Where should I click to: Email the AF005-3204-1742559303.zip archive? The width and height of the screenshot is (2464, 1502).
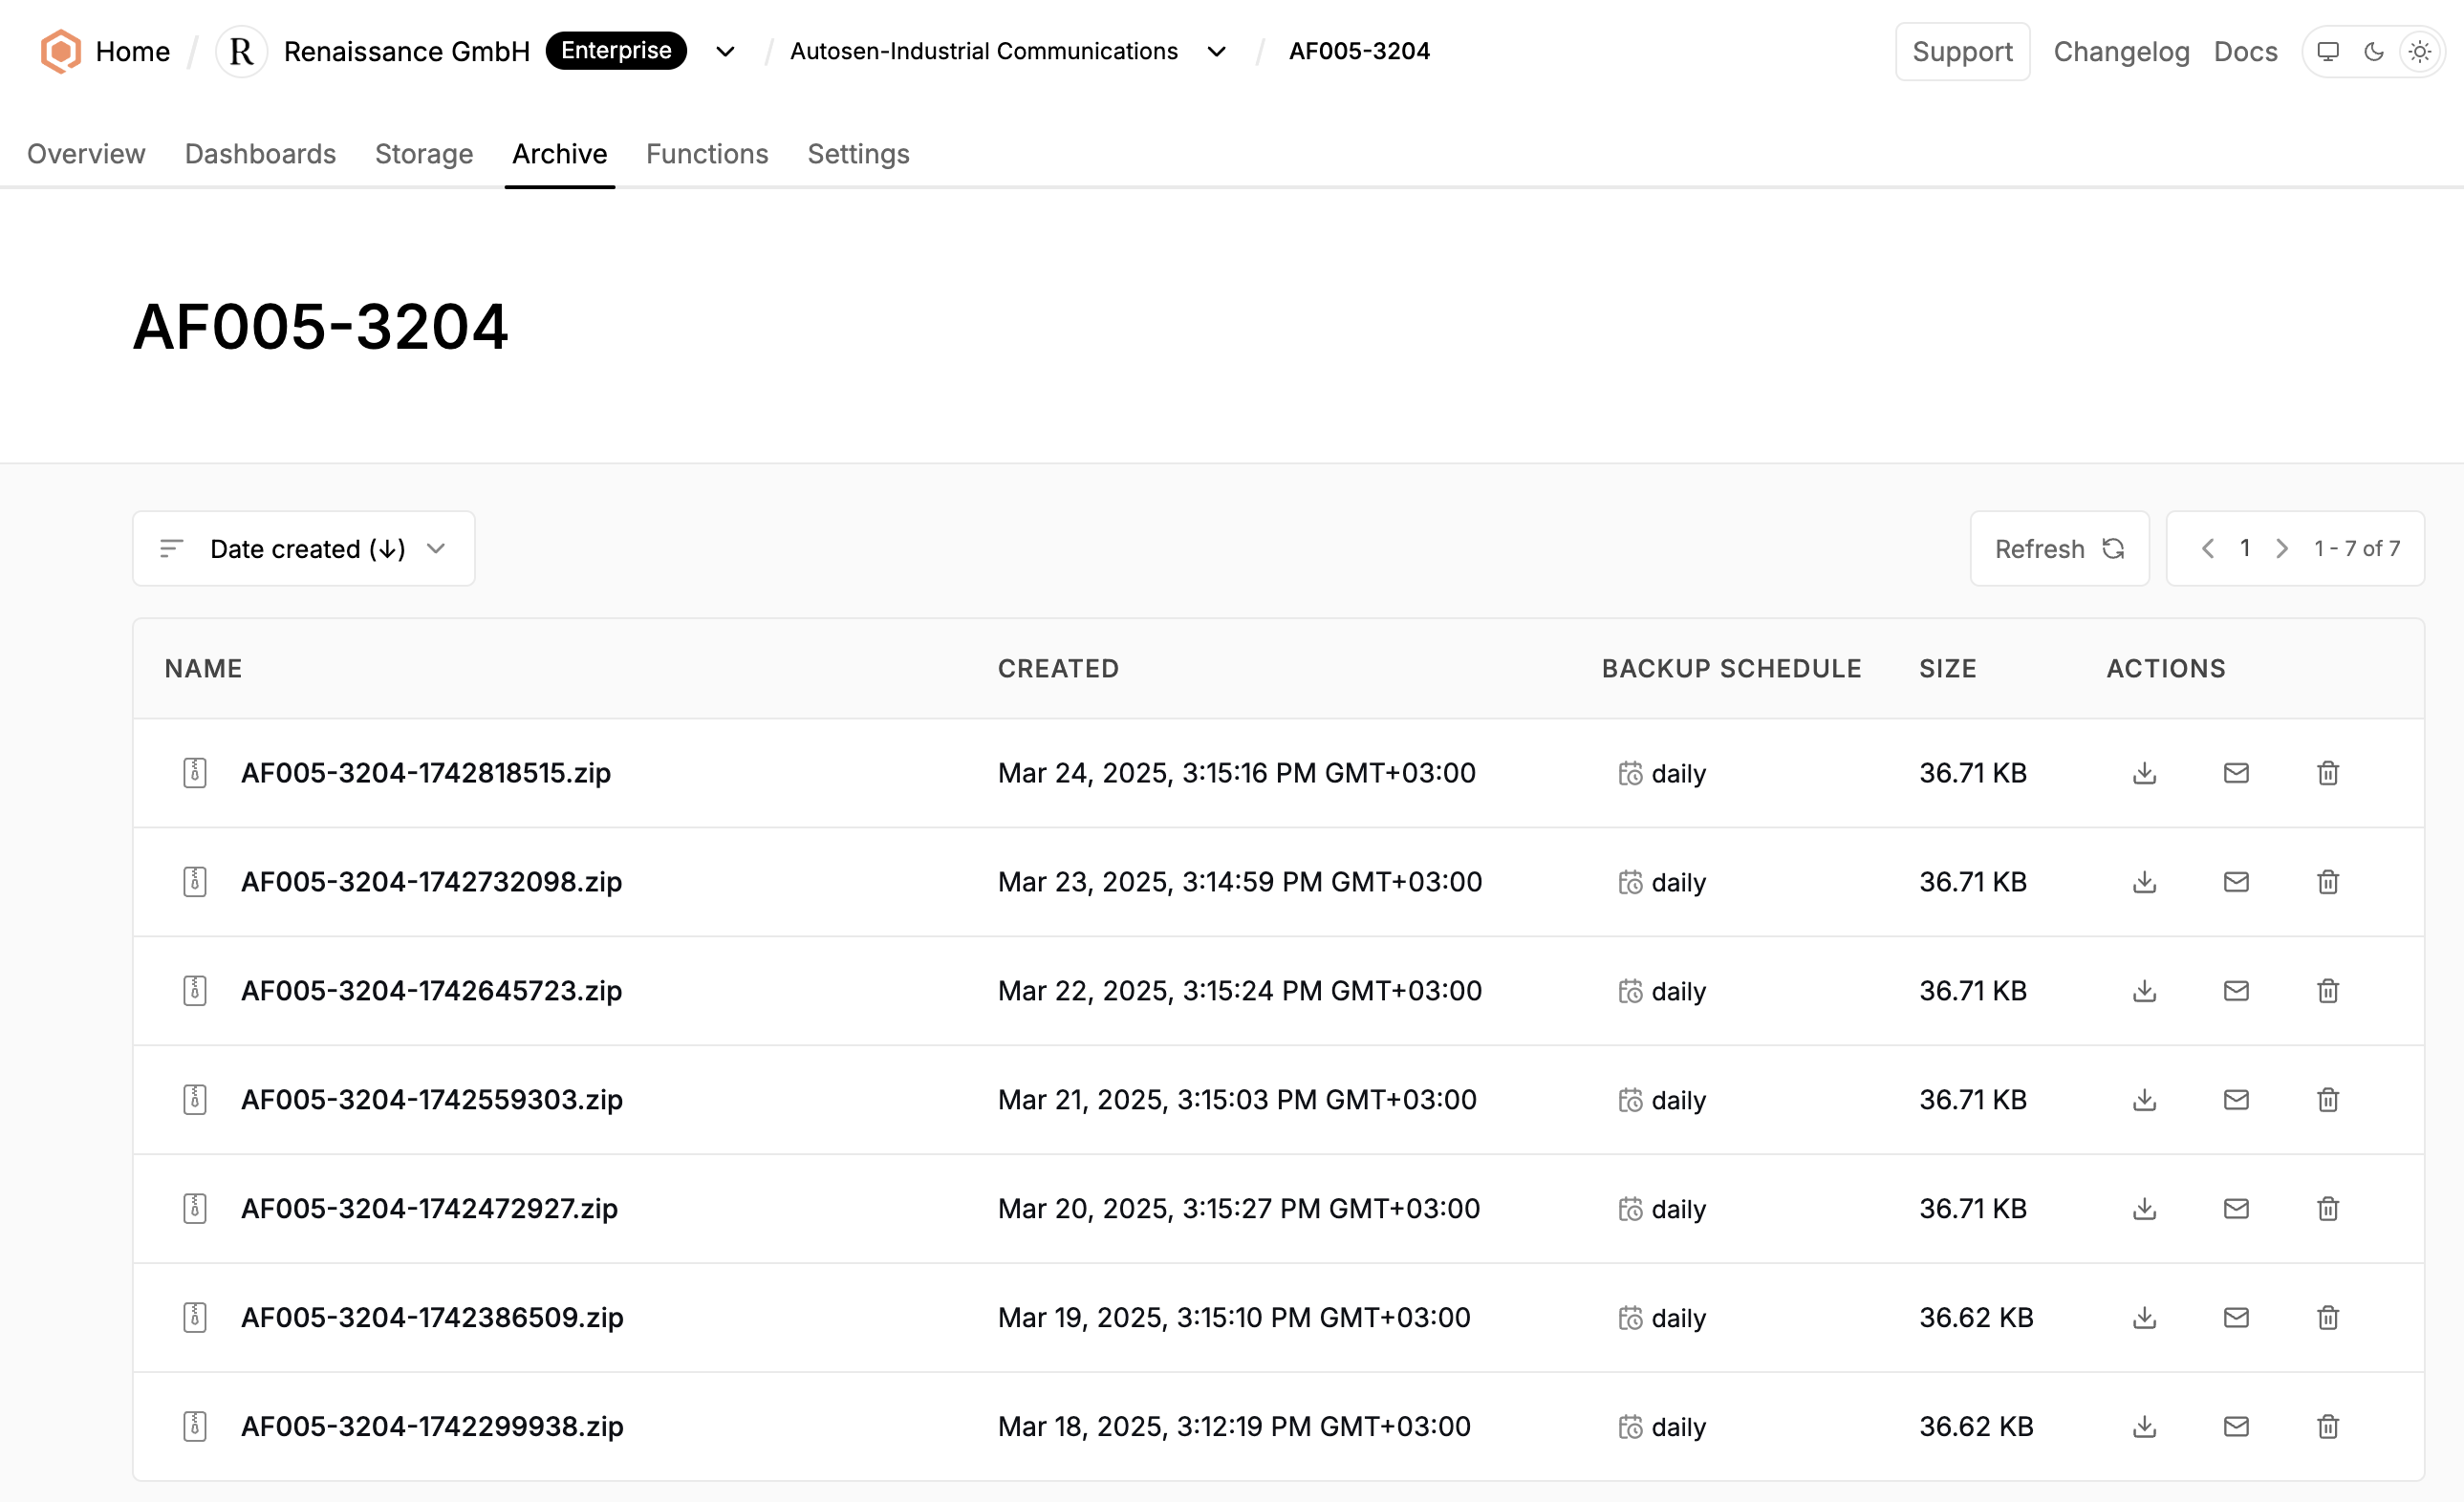[2236, 1100]
